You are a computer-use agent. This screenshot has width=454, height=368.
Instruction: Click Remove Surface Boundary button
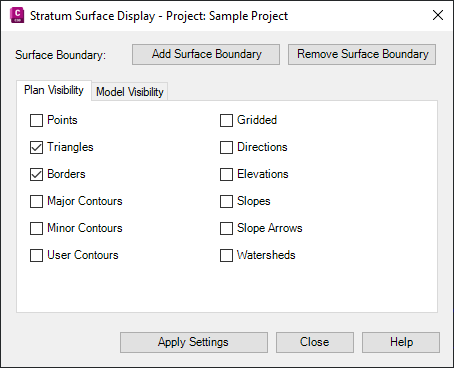pos(362,54)
